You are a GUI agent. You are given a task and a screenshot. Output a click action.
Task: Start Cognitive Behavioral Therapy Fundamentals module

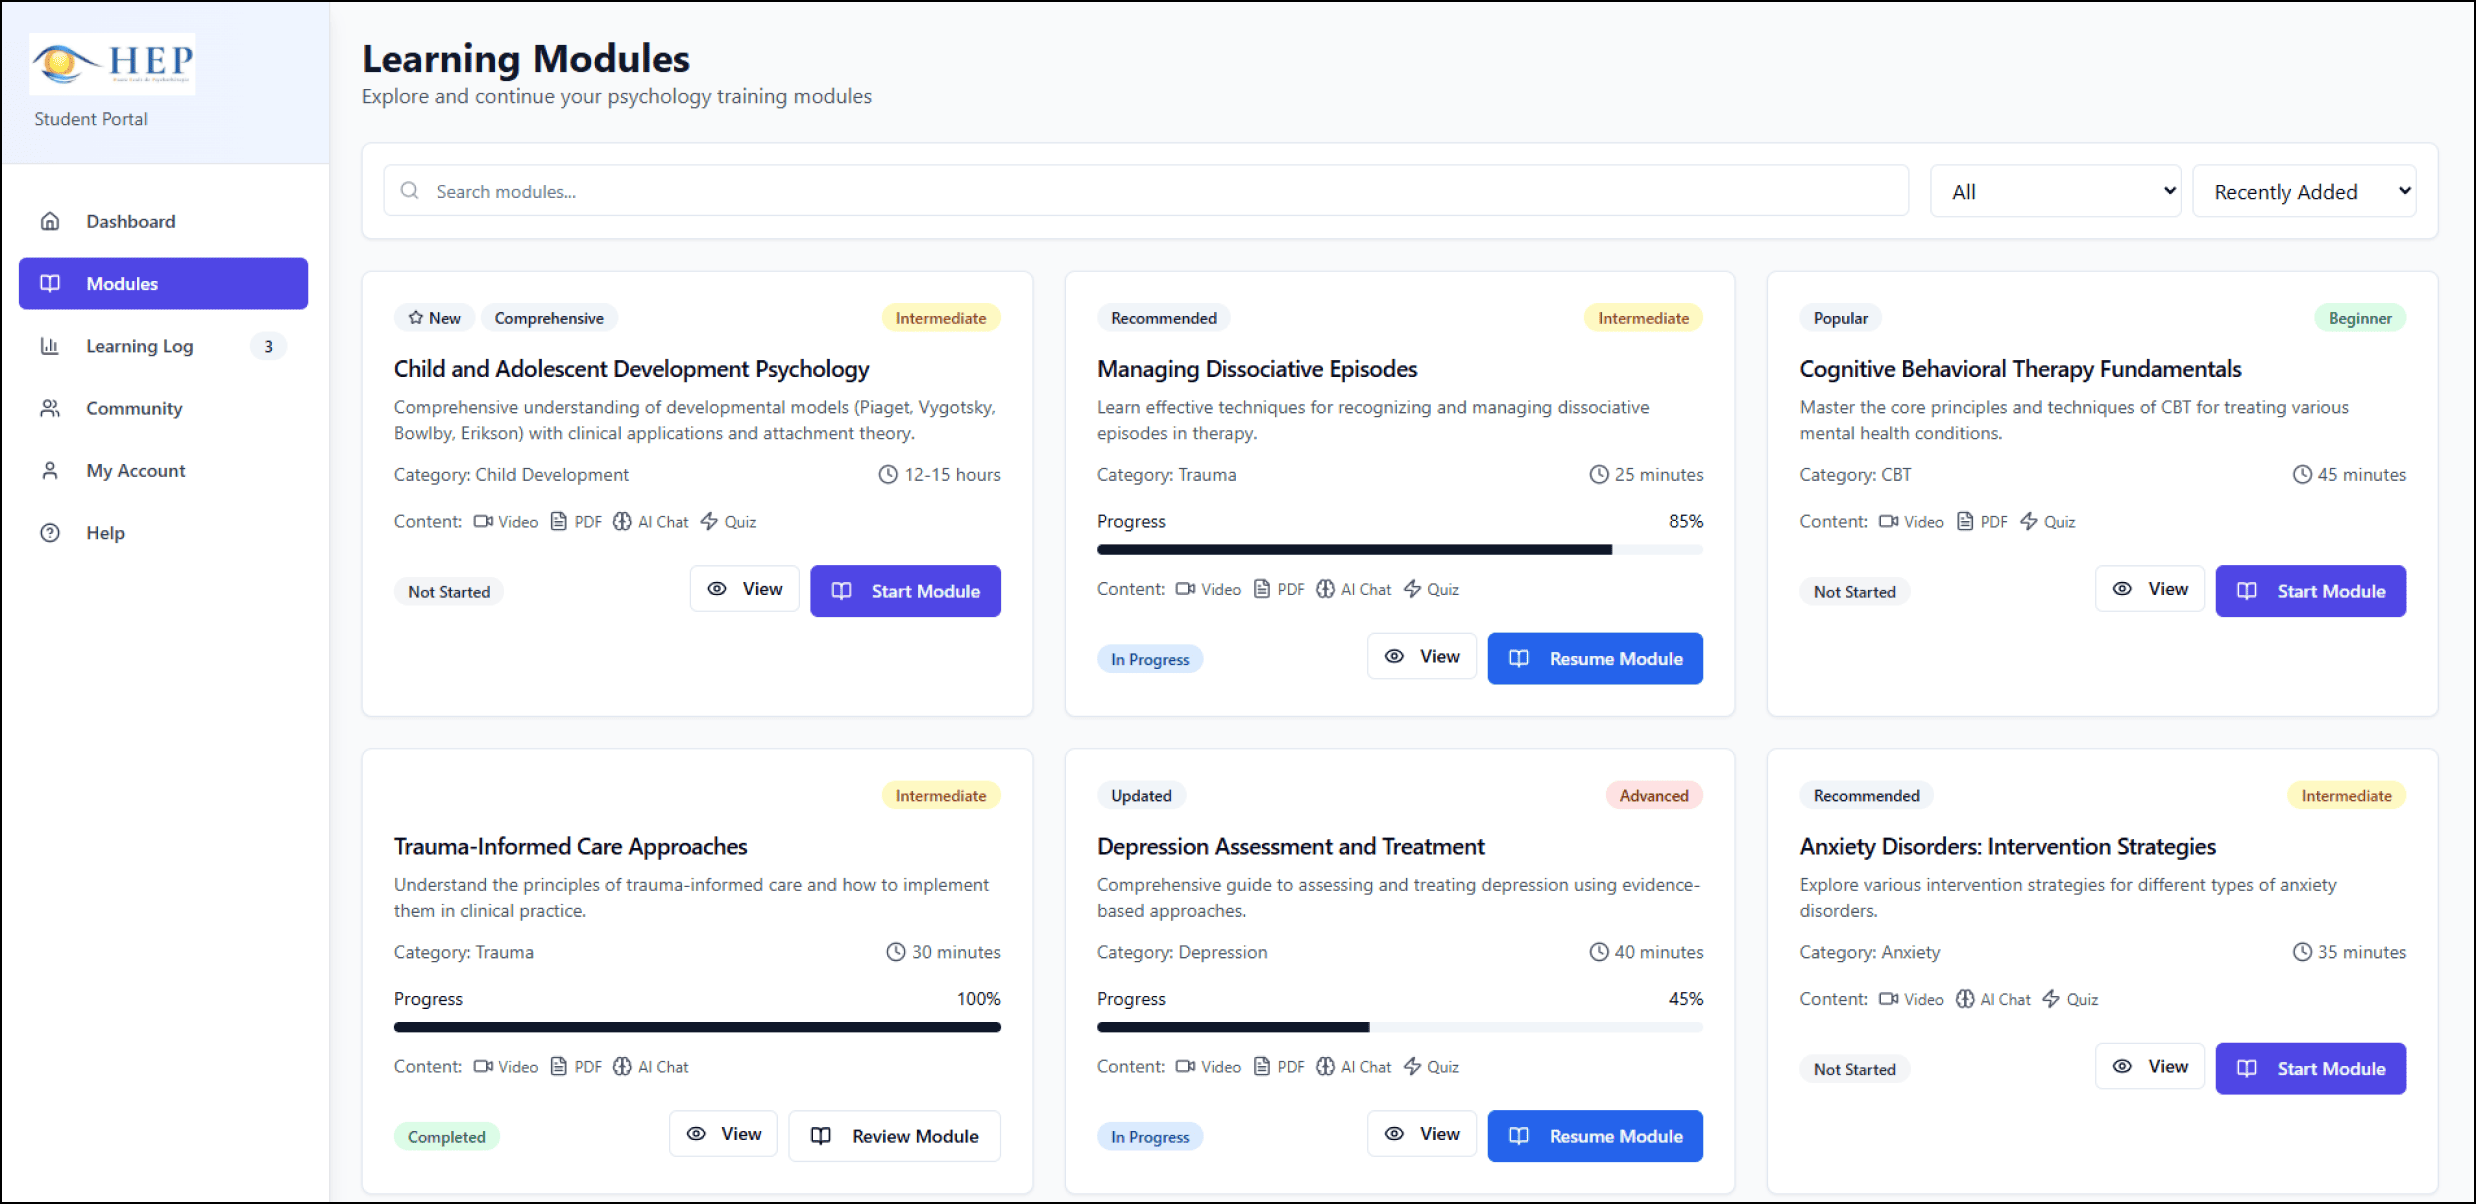2310,591
